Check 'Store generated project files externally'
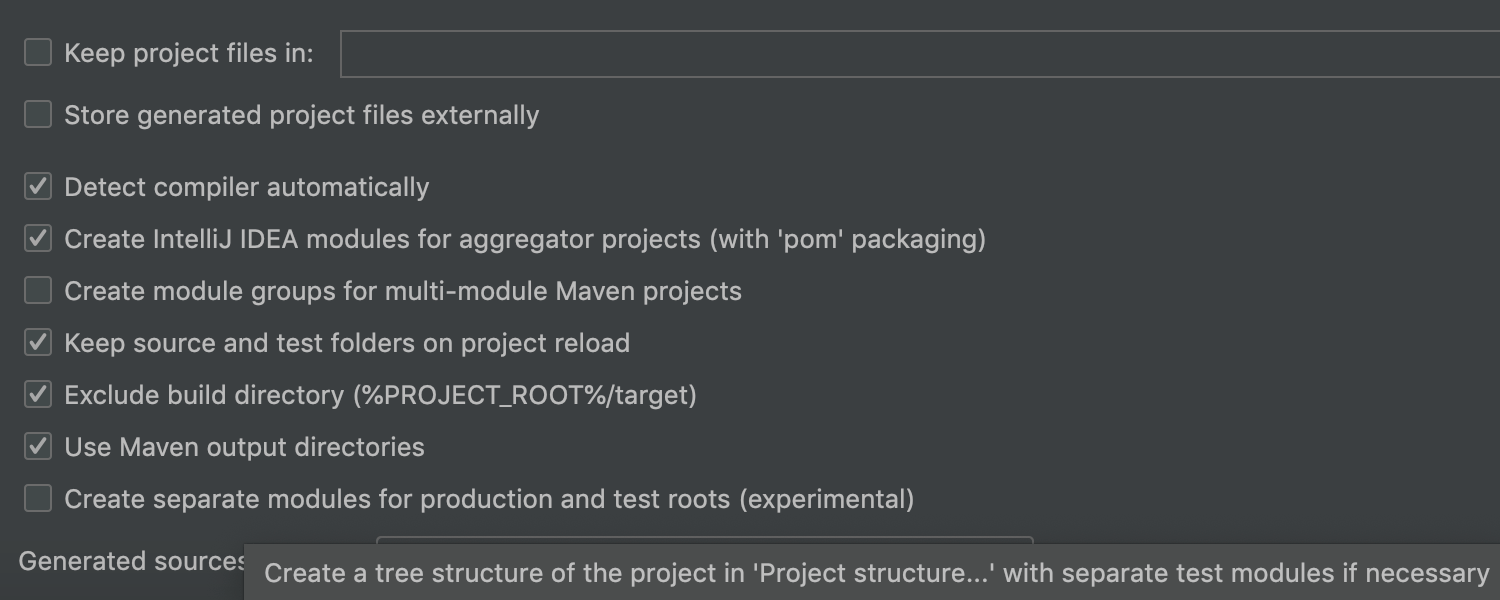The width and height of the screenshot is (1500, 600). pos(38,115)
